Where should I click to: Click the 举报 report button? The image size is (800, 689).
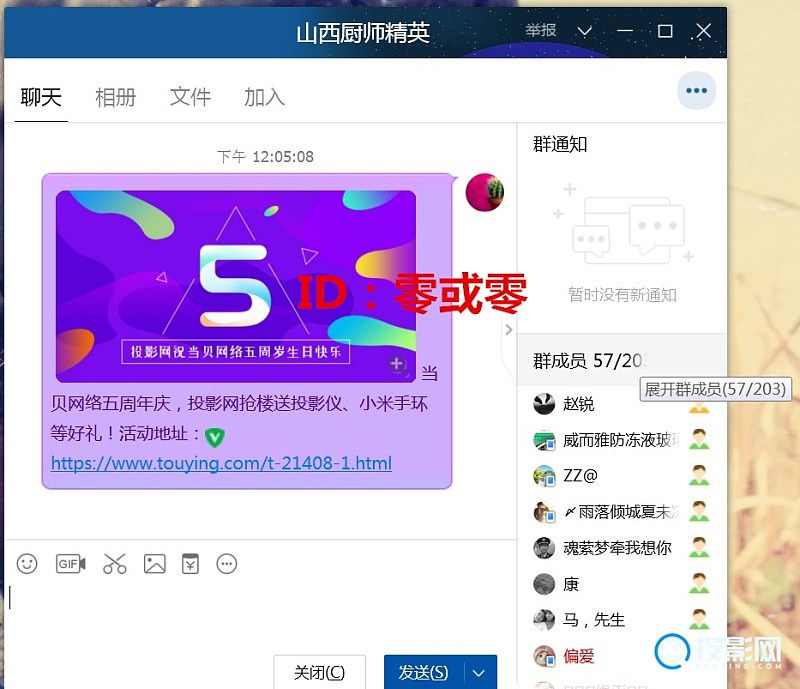point(541,31)
